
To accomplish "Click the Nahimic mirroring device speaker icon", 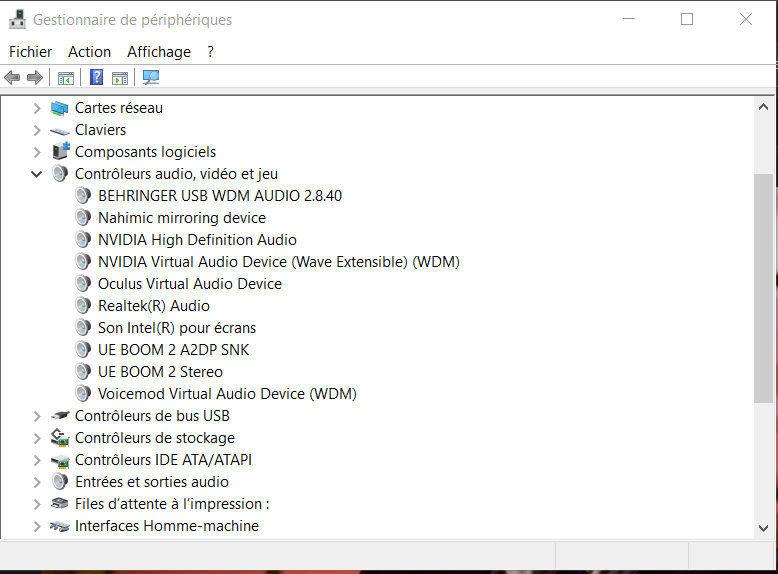I will [83, 217].
